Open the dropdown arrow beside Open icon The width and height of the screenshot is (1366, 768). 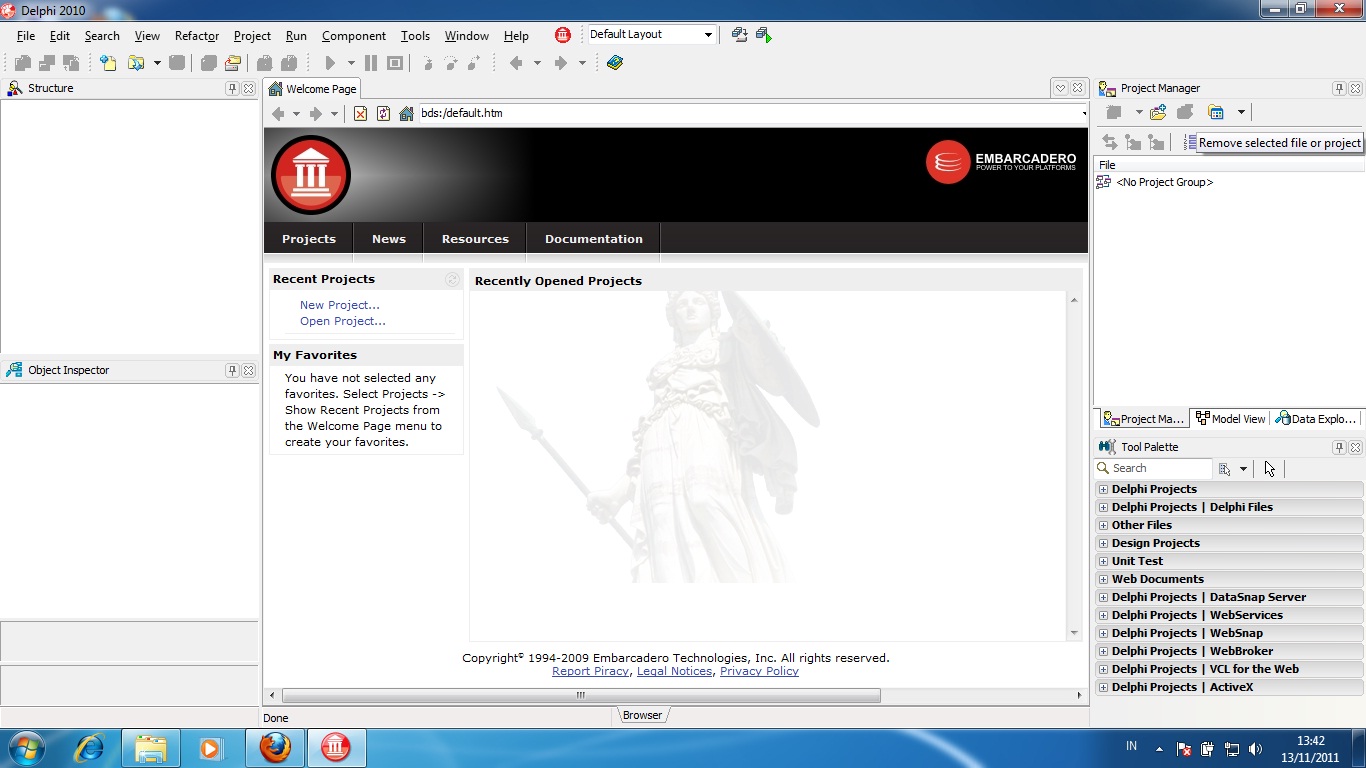(x=157, y=63)
